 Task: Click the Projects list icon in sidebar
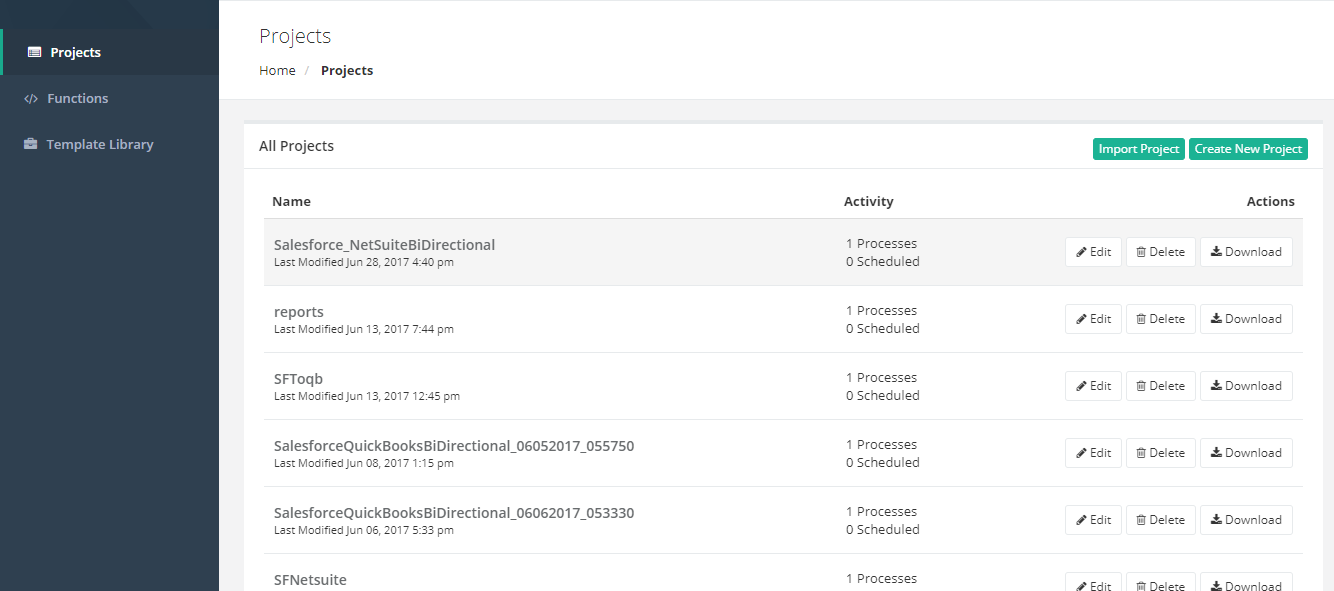[34, 53]
